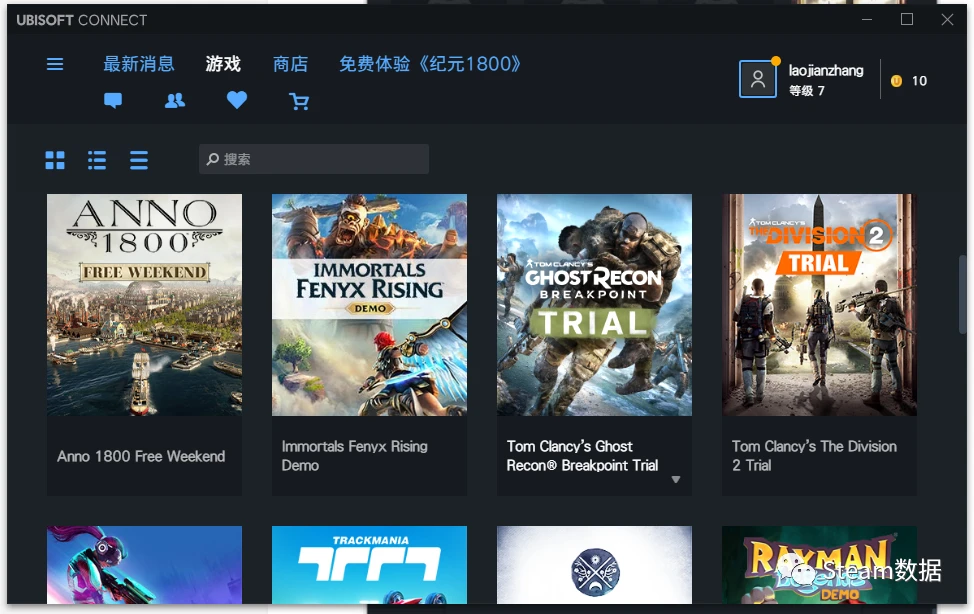Minimize the Ubisoft Connect window

coord(867,20)
